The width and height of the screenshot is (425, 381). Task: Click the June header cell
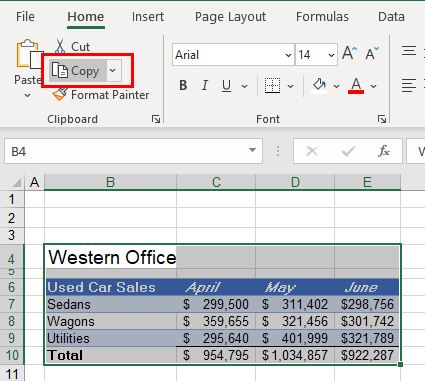(x=367, y=287)
